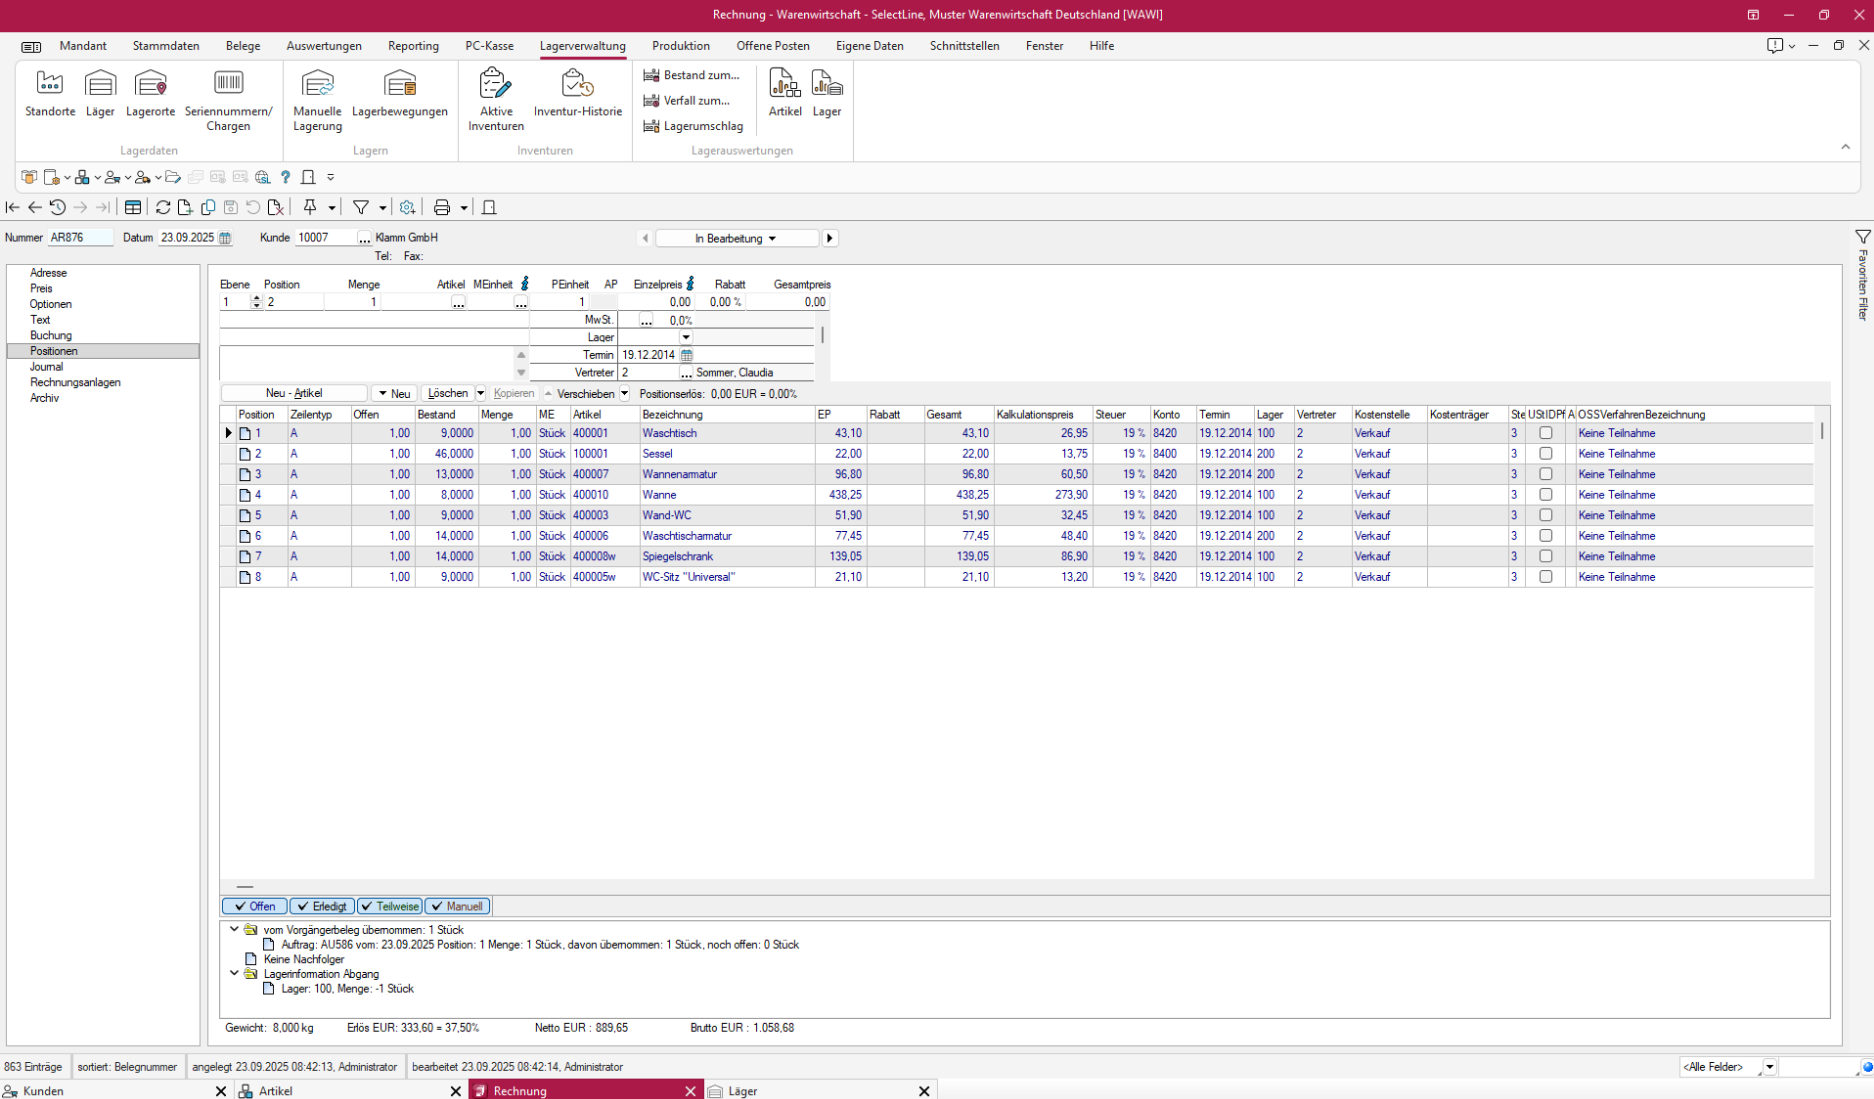Click the Nummer field AR876

click(x=80, y=238)
